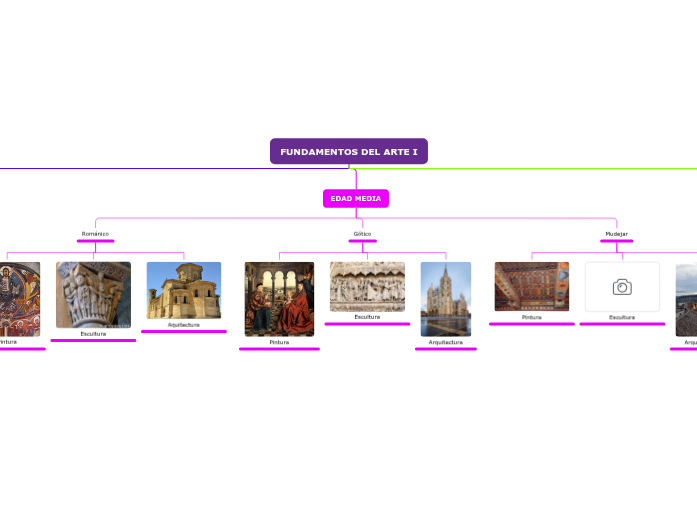Click the Románico branch label
The height and width of the screenshot is (520, 697).
[95, 234]
